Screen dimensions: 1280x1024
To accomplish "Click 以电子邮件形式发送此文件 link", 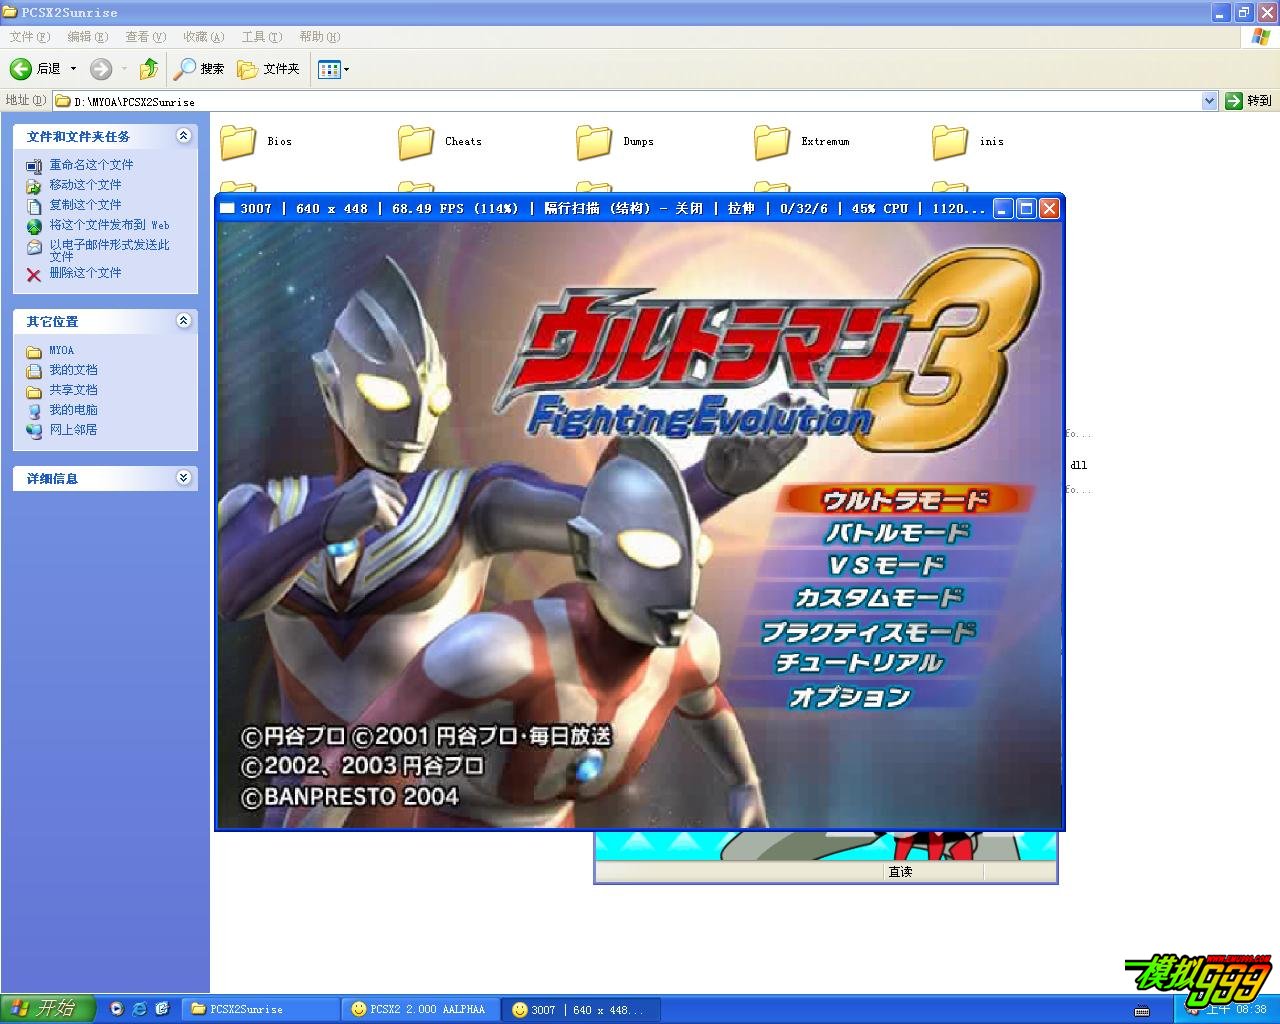I will click(x=109, y=250).
